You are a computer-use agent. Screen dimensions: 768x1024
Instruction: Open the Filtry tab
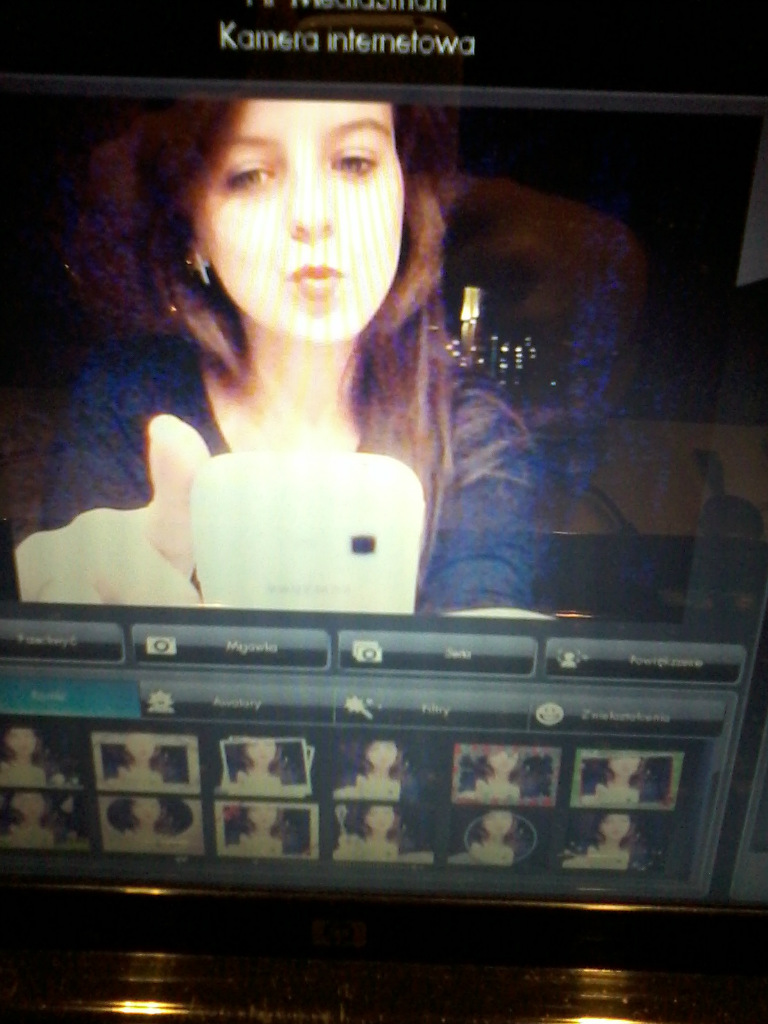(x=432, y=709)
